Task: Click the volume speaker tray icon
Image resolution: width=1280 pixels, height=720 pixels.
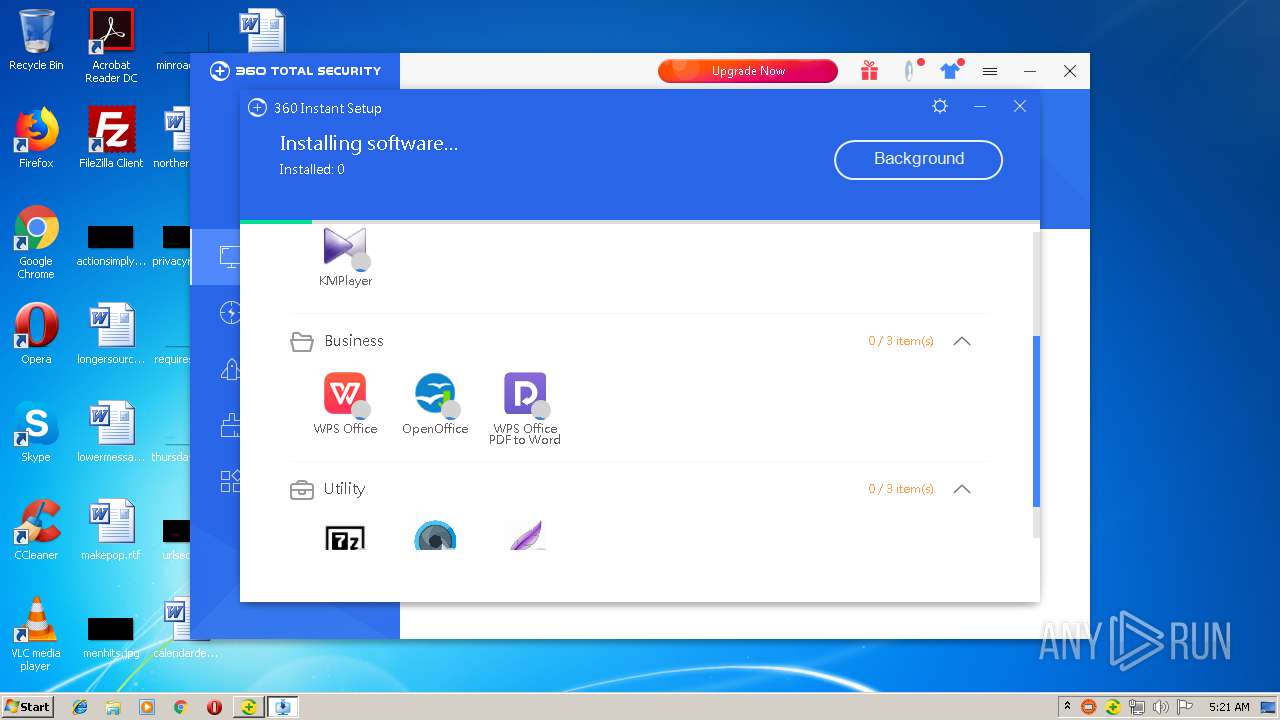Action: click(1160, 707)
